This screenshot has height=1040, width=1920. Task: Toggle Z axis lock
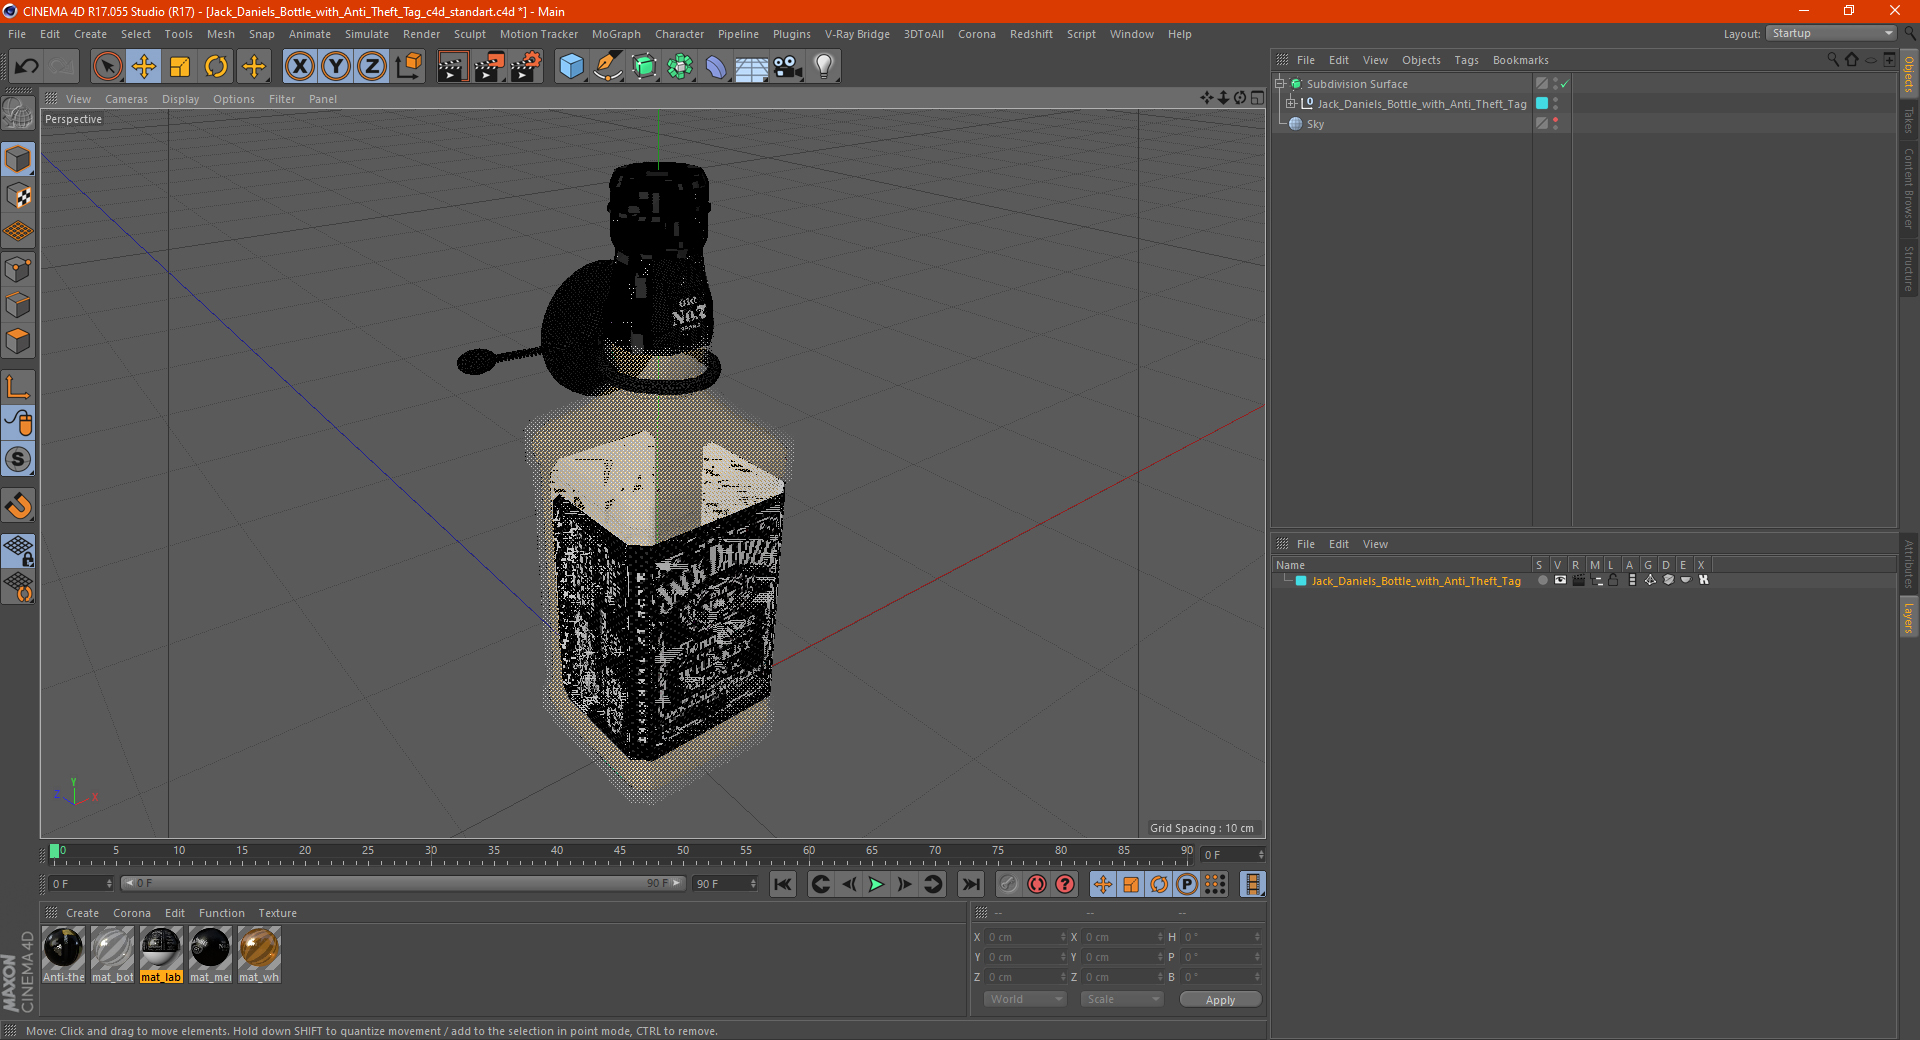tap(372, 67)
